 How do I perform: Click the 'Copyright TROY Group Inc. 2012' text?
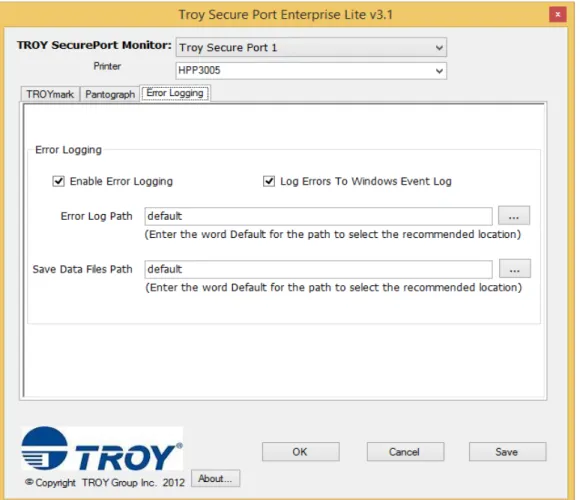click(x=105, y=483)
